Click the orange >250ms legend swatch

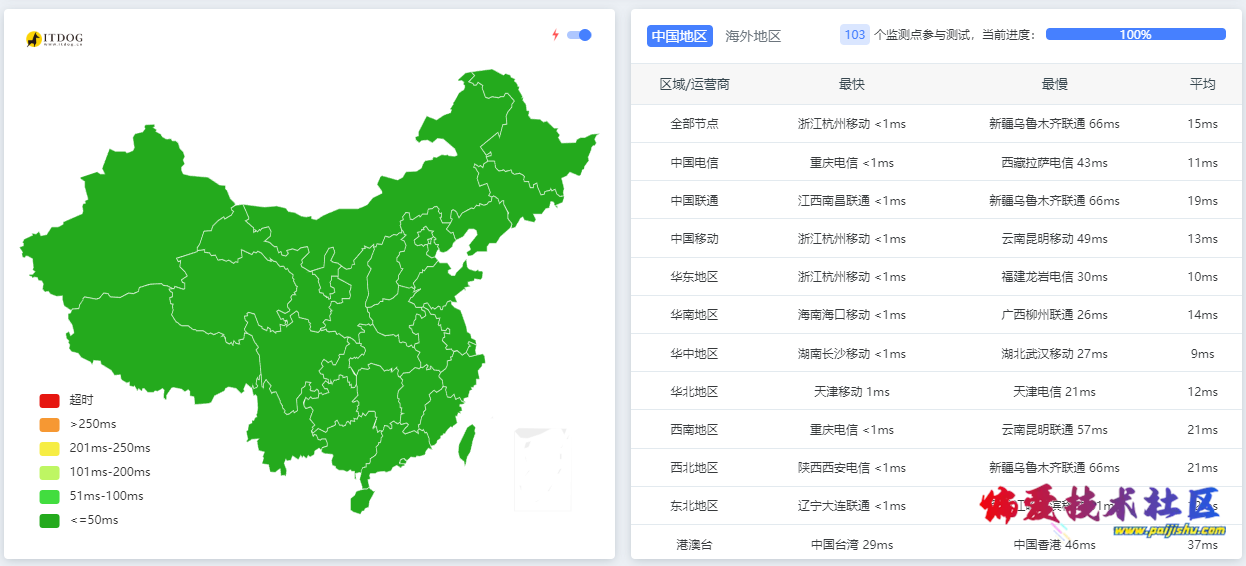pos(50,424)
